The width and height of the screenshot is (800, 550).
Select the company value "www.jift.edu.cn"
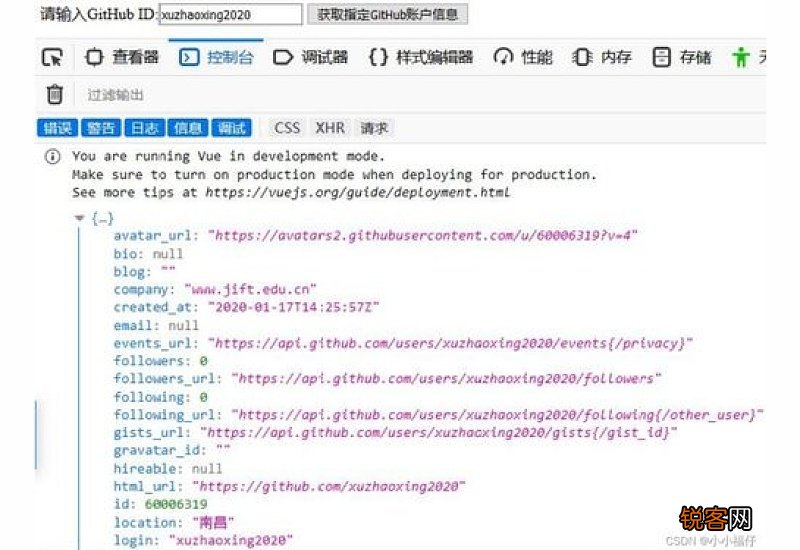[x=250, y=289]
